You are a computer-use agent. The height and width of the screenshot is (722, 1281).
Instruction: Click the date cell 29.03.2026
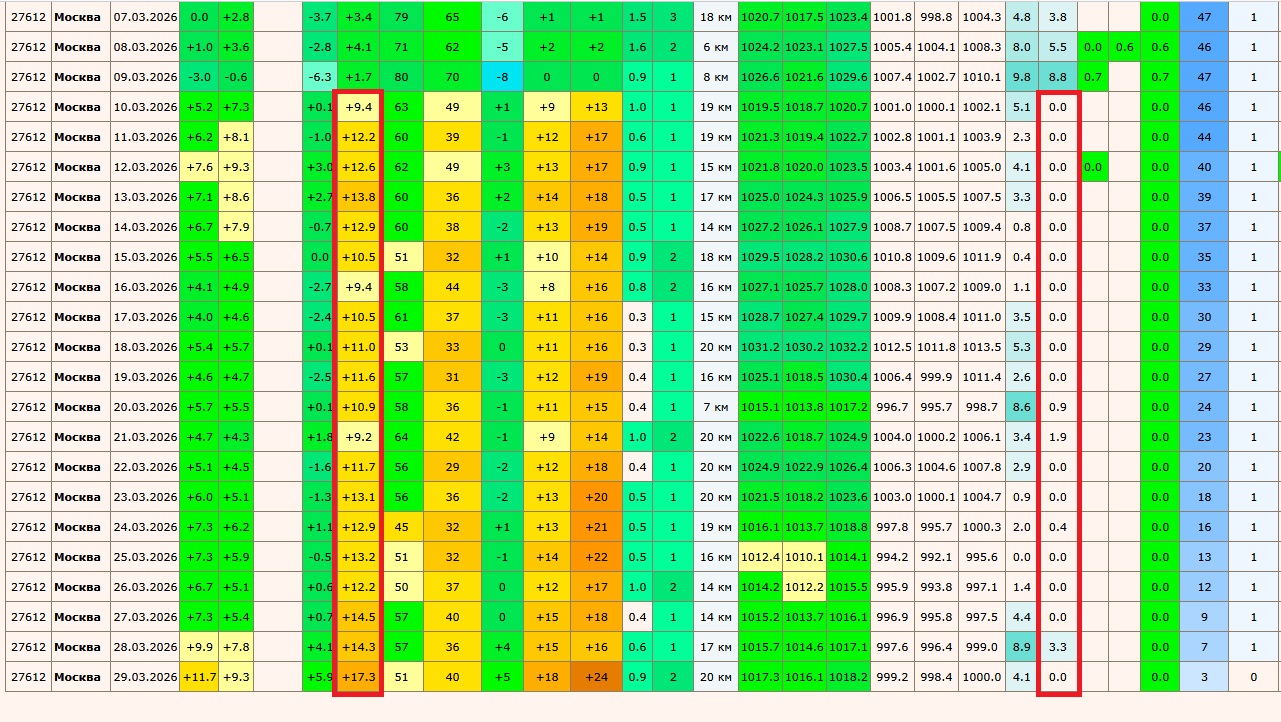point(144,677)
